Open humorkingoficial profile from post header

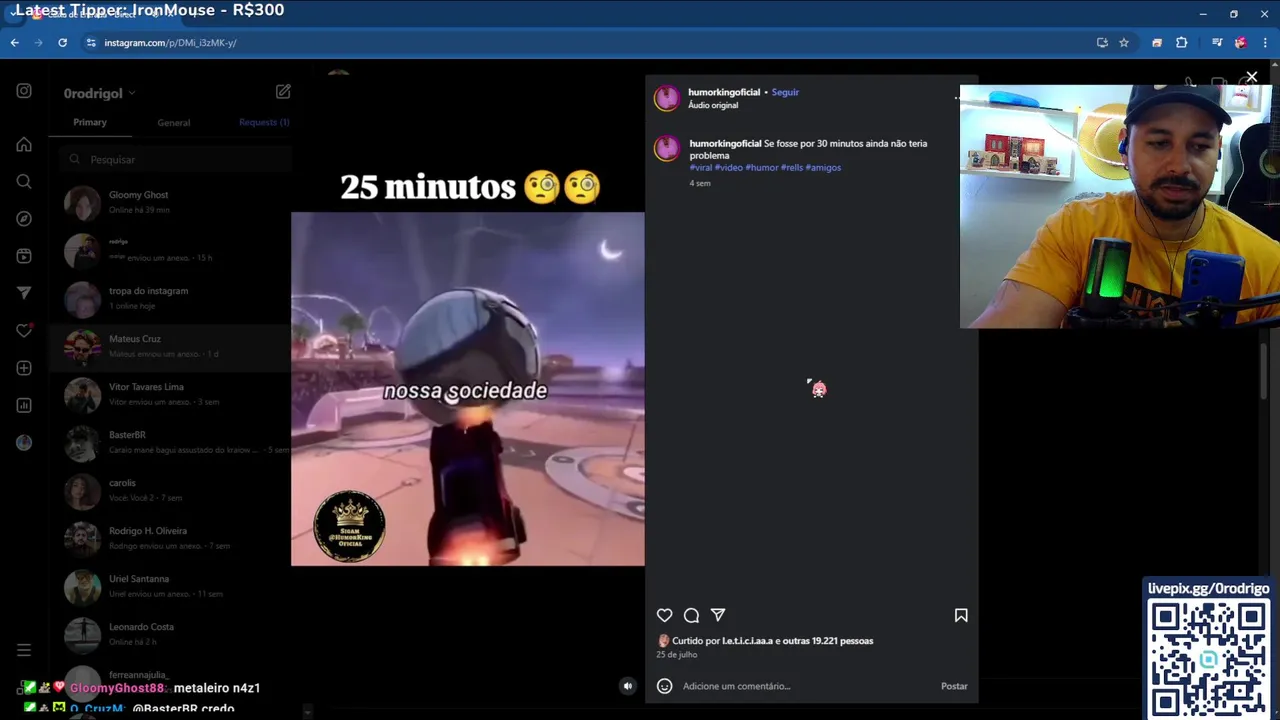[x=724, y=92]
